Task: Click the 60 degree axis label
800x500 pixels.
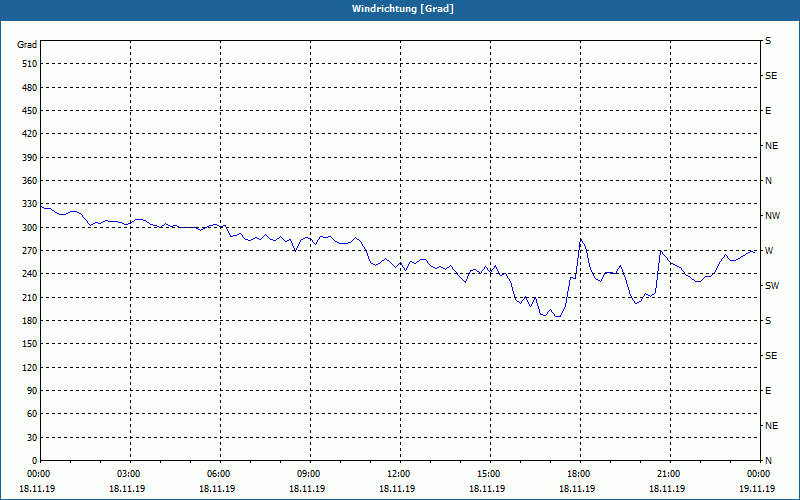Action: pos(32,414)
